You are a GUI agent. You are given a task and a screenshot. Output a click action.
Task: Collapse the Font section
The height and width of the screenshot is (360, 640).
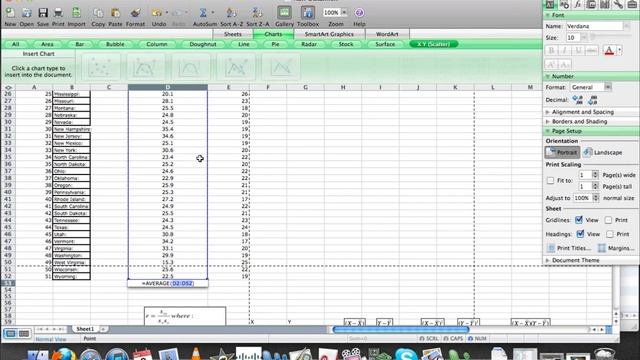coord(548,15)
